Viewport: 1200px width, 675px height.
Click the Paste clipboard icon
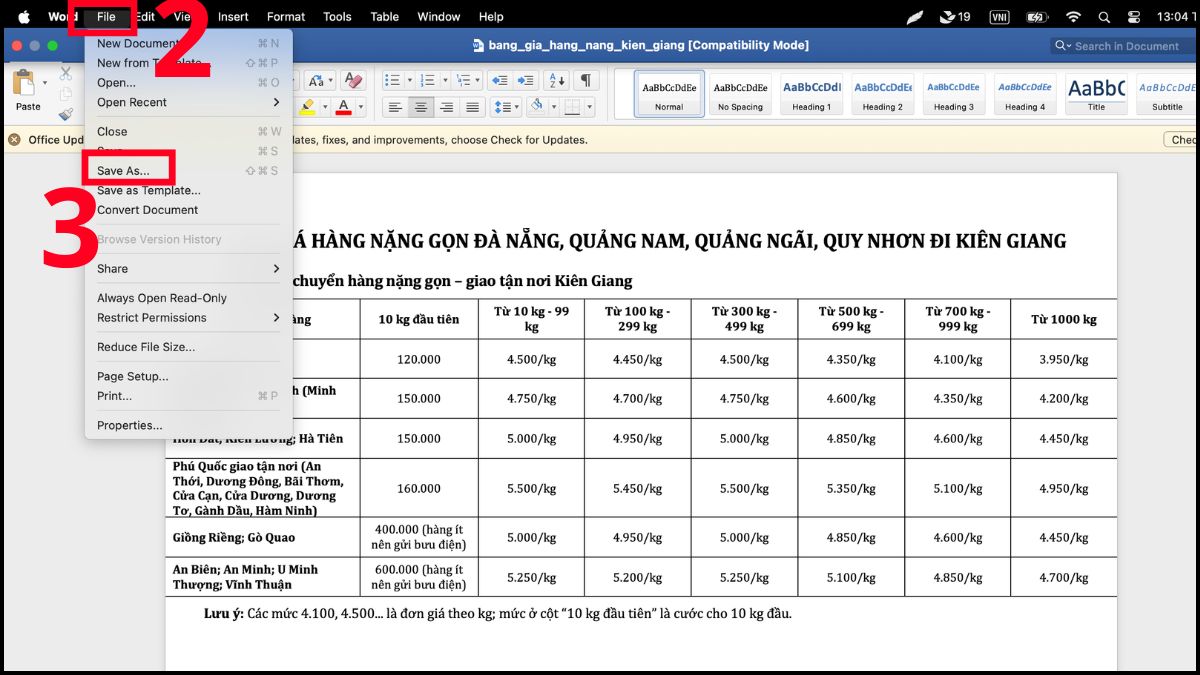[24, 83]
